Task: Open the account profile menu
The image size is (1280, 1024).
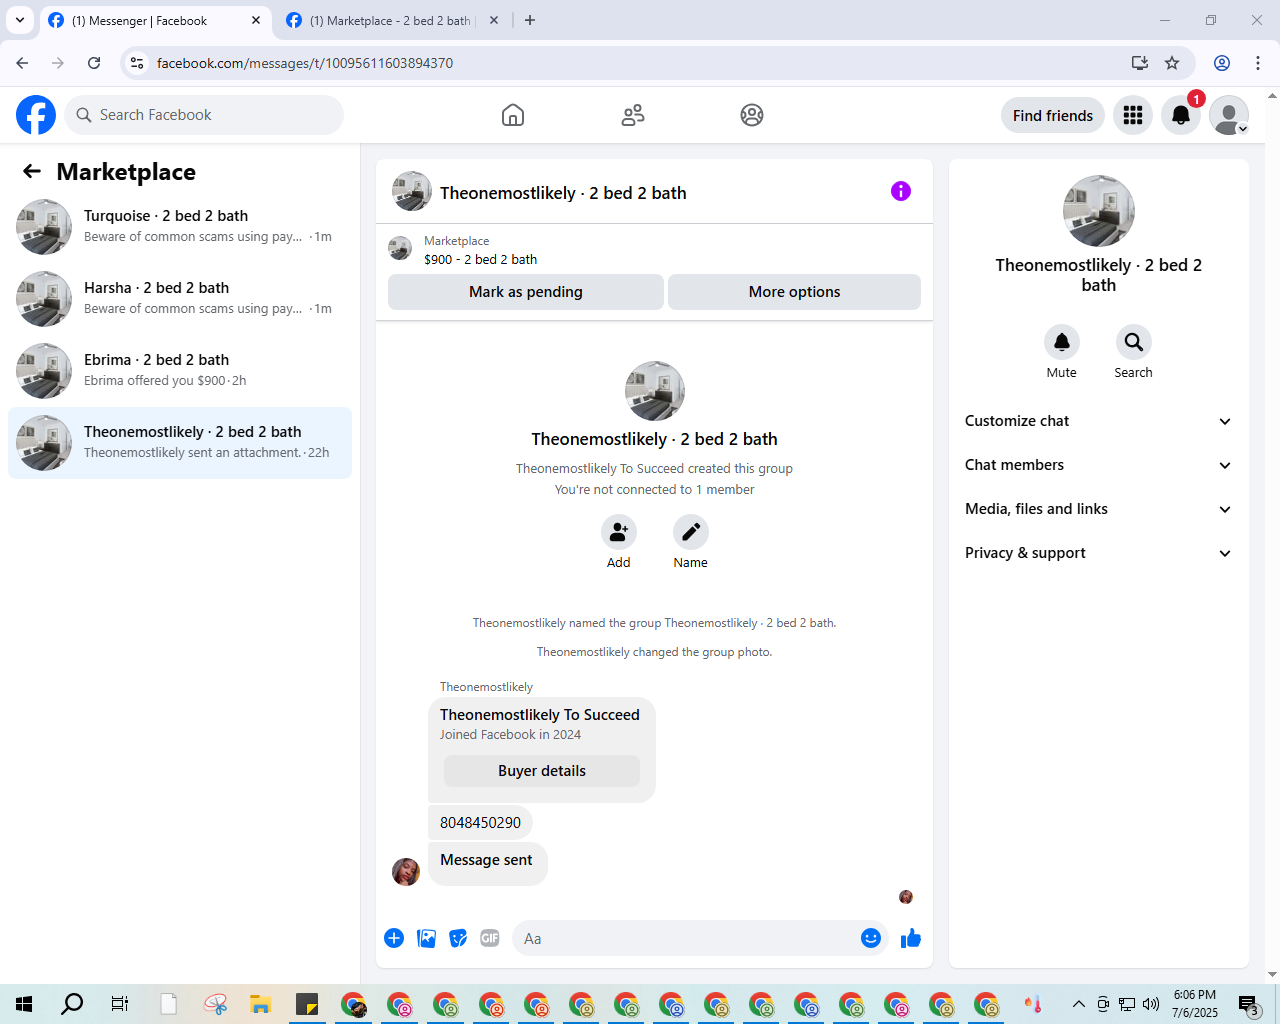Action: (1229, 115)
